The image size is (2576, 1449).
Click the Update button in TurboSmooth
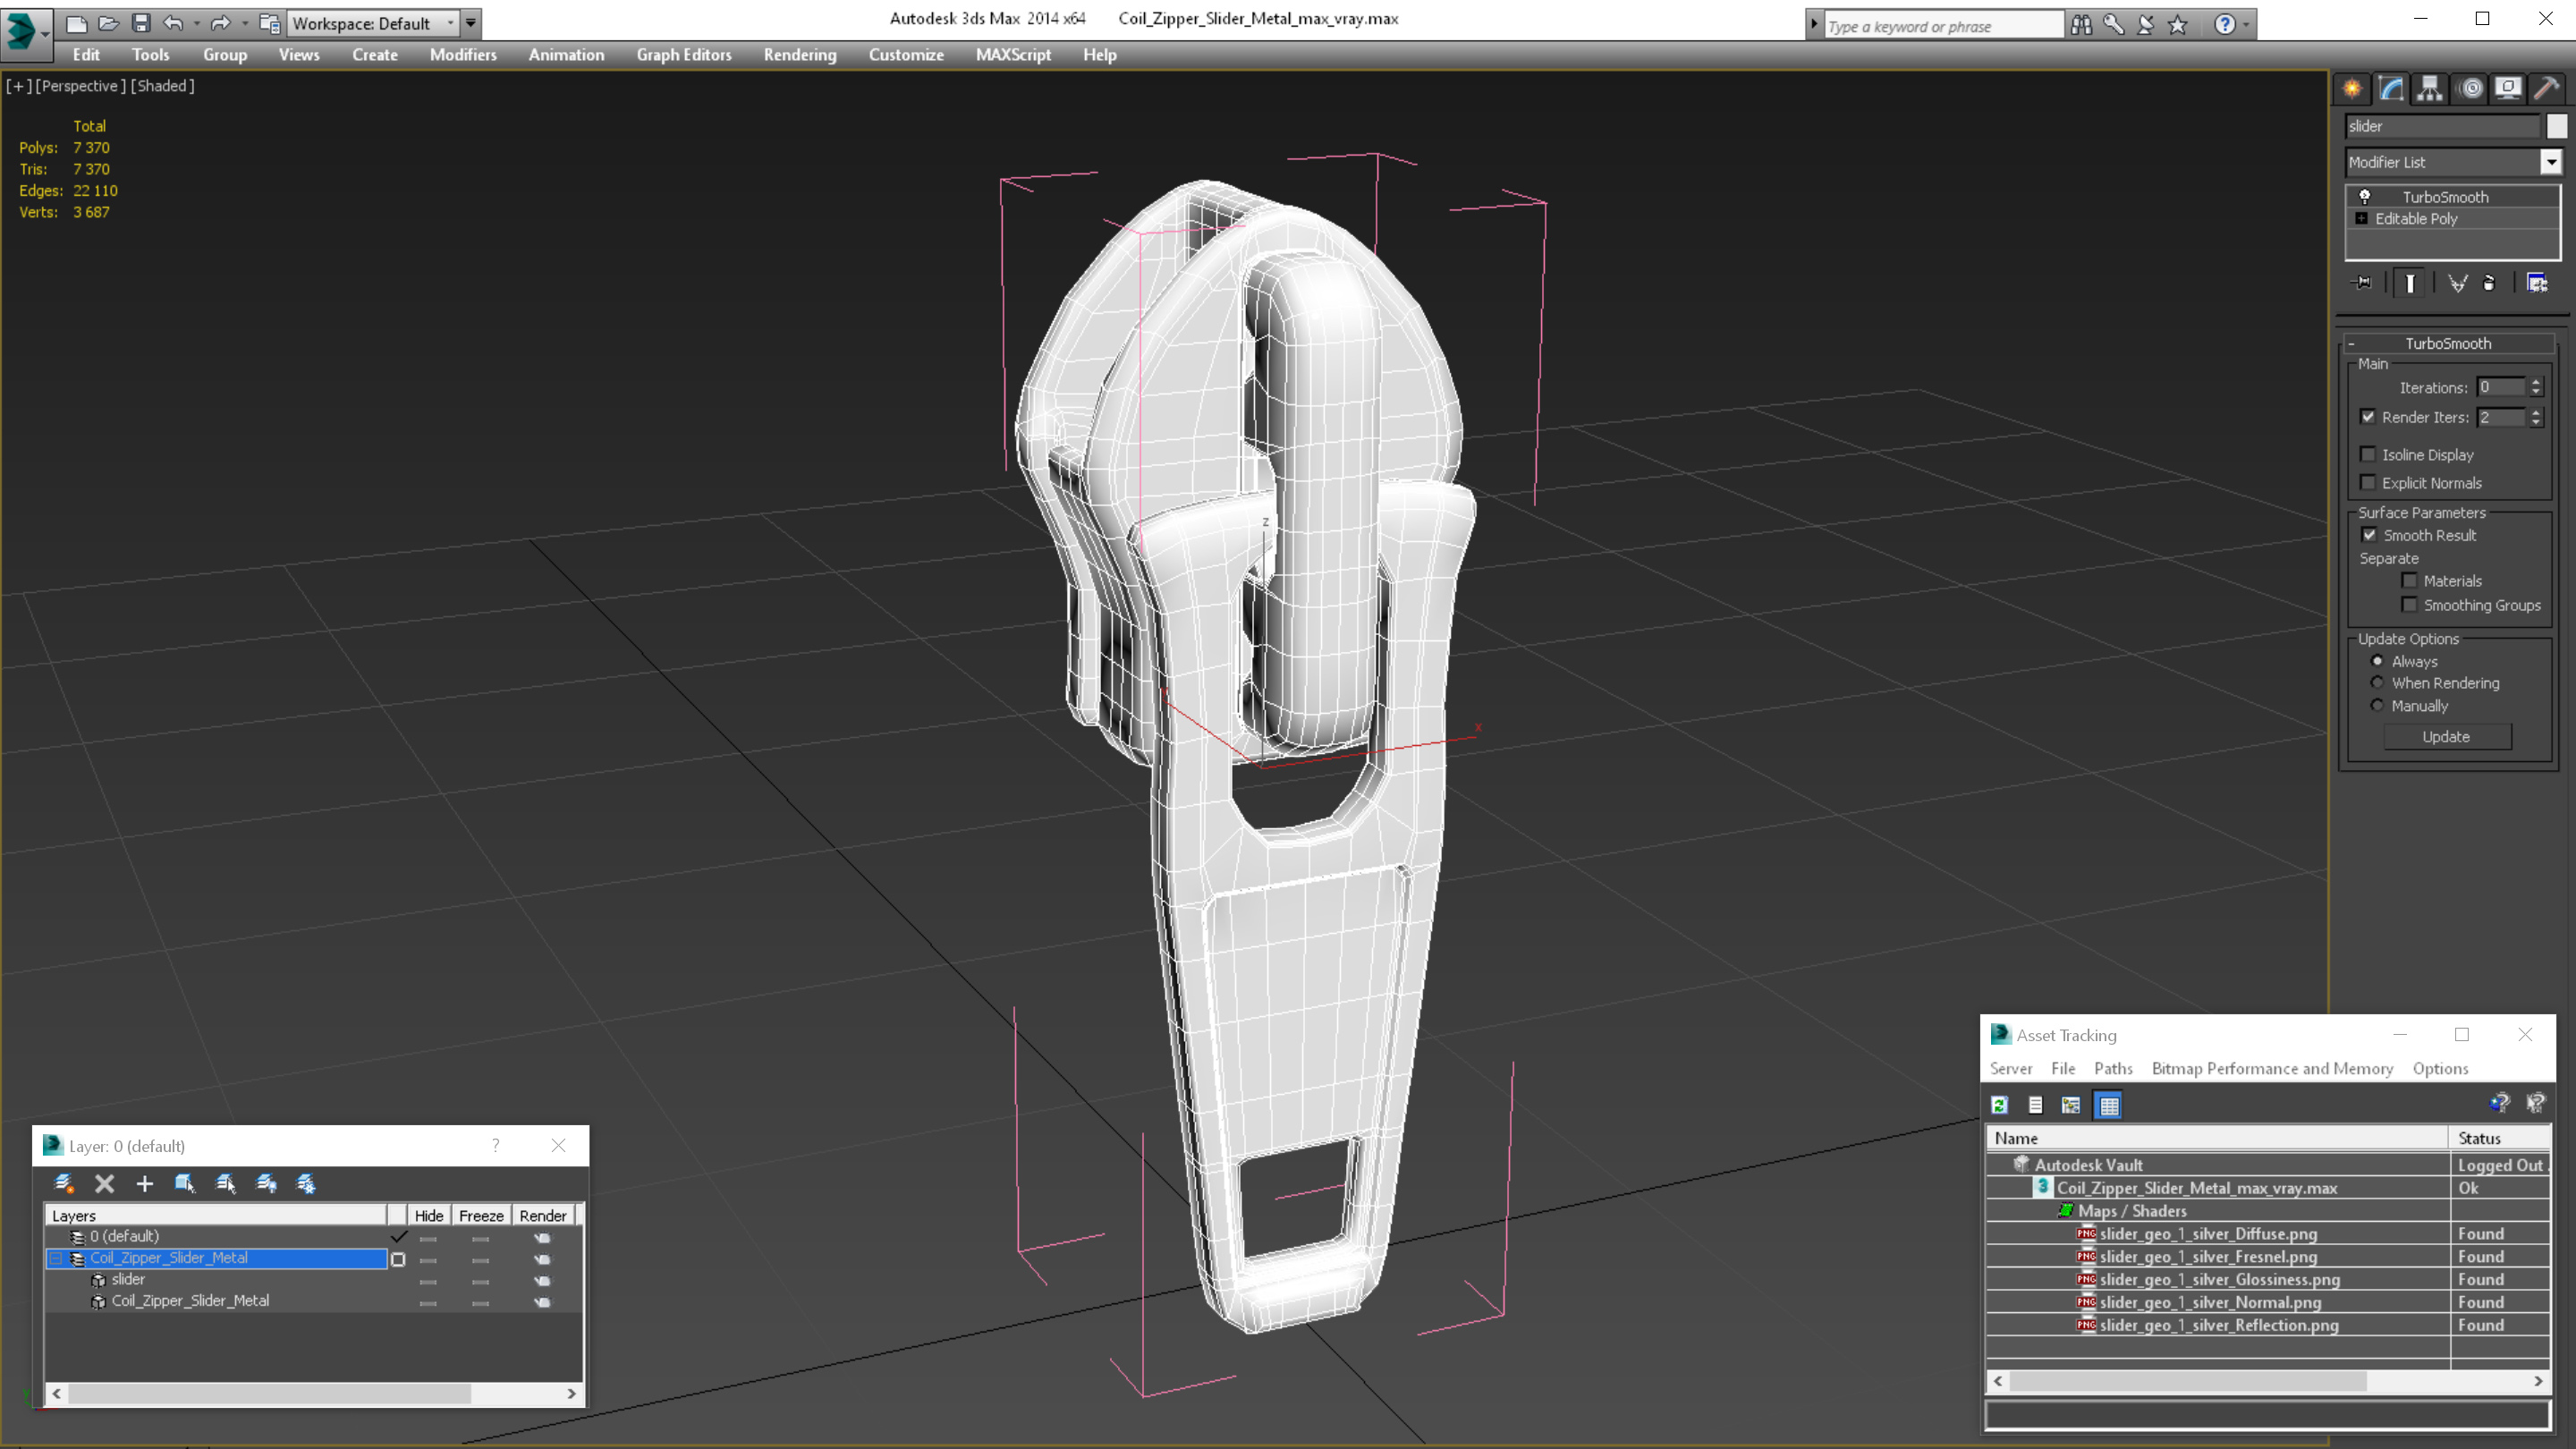2449,736
